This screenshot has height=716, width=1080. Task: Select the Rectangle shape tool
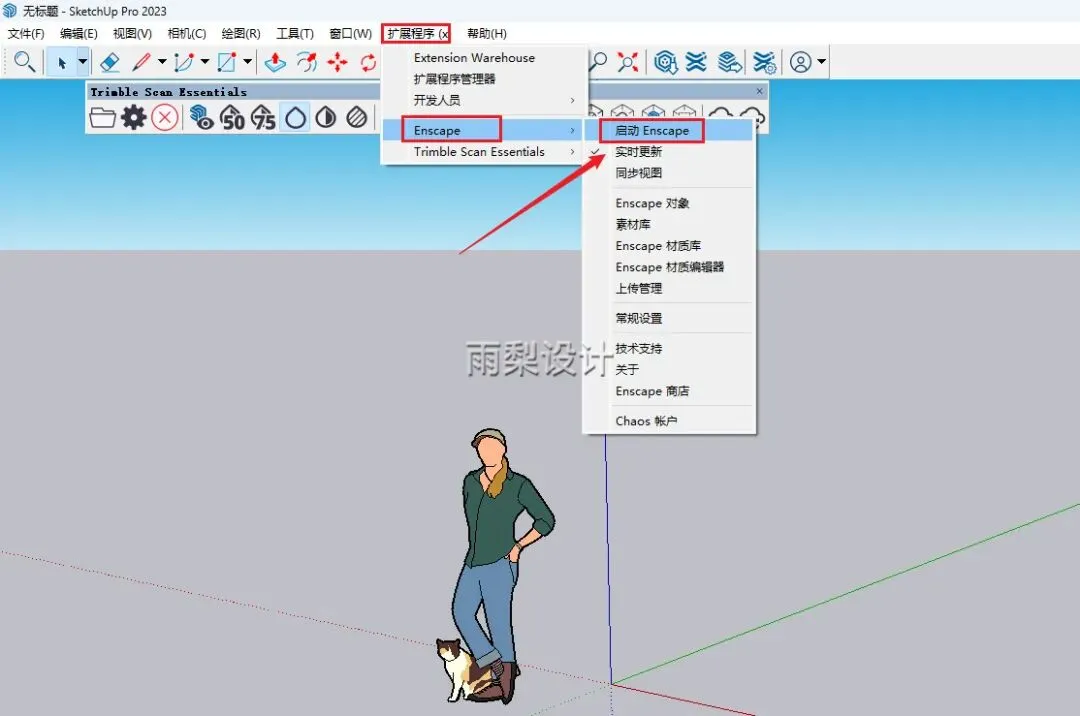click(x=227, y=62)
